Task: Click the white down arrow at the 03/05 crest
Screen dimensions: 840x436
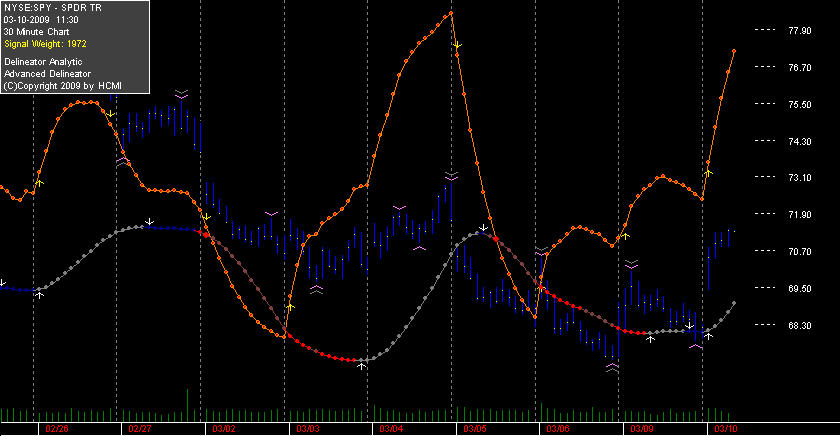Action: coord(483,229)
